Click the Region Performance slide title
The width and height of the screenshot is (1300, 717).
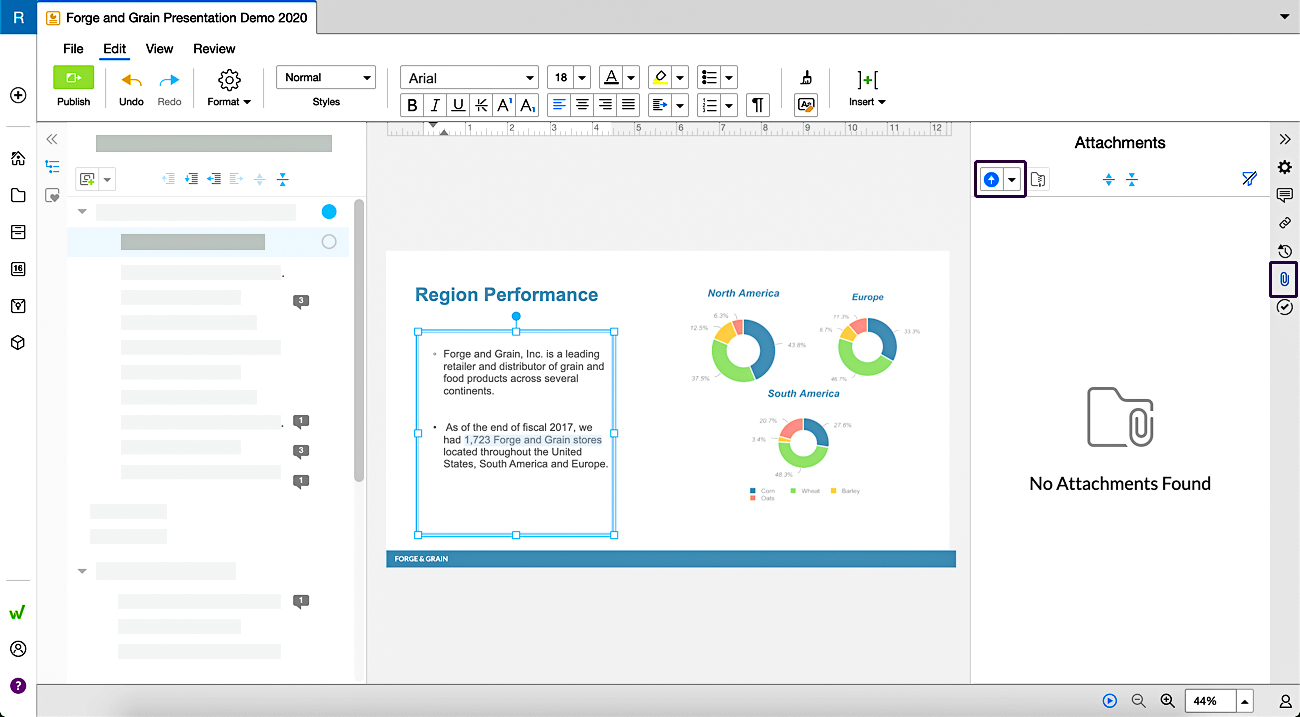click(x=506, y=294)
